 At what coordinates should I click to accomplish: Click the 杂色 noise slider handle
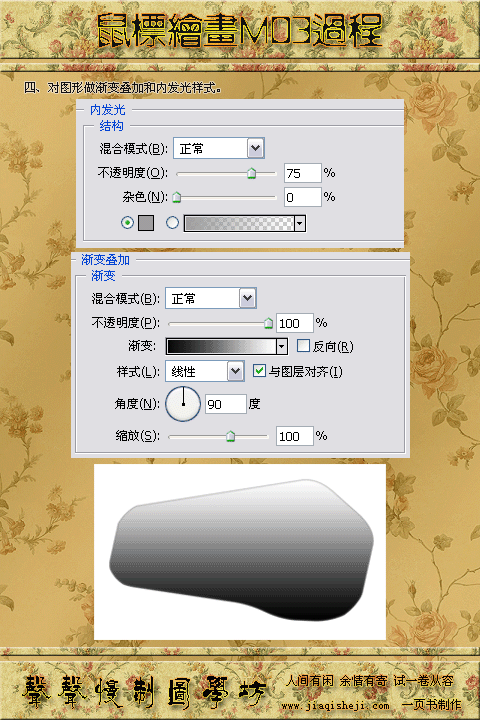[x=176, y=197]
